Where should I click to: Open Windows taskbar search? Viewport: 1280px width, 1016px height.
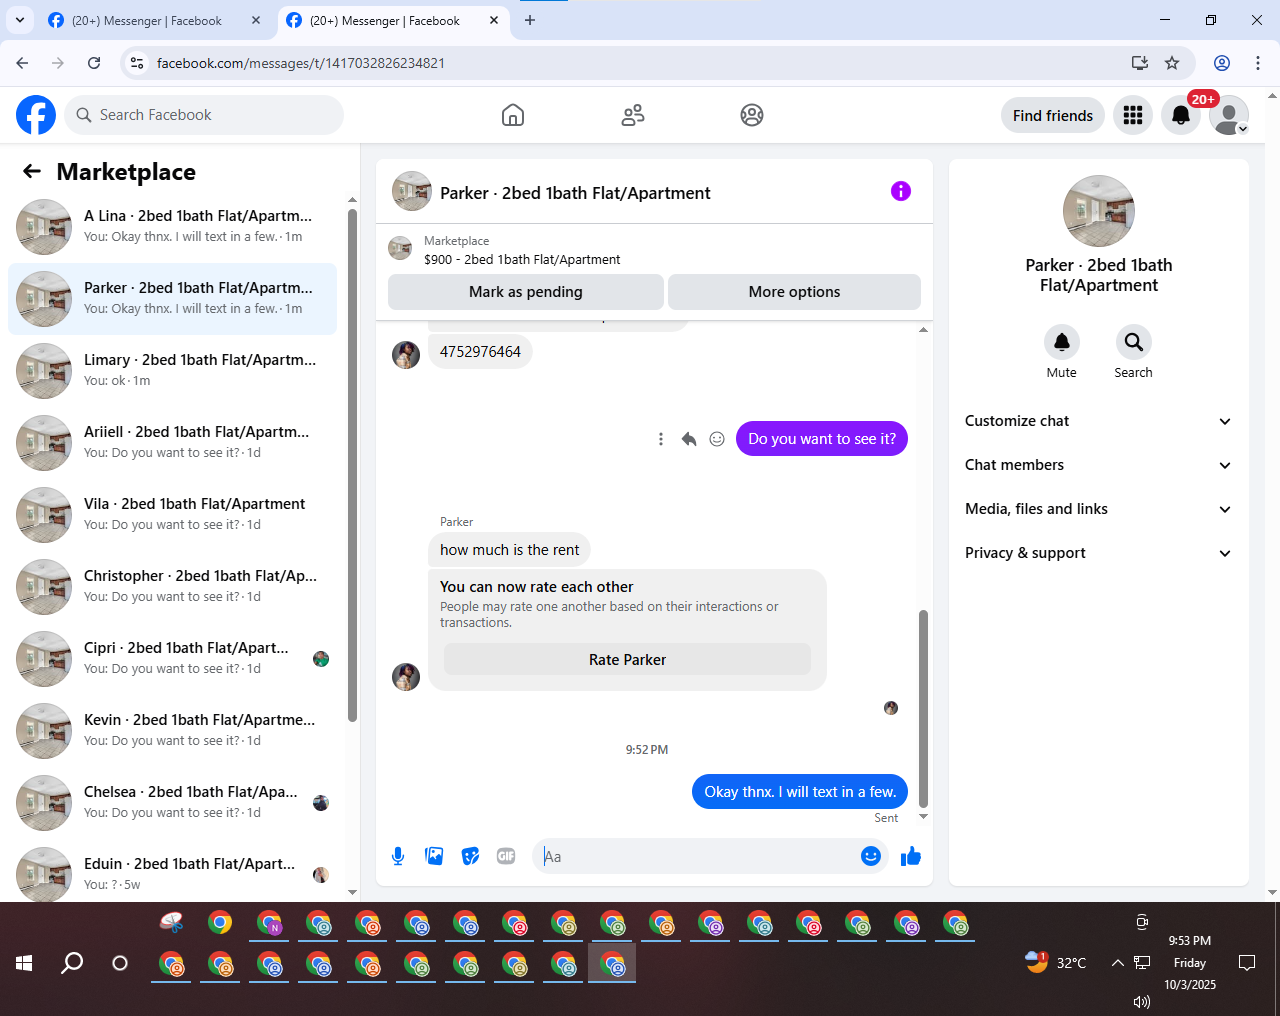click(72, 963)
